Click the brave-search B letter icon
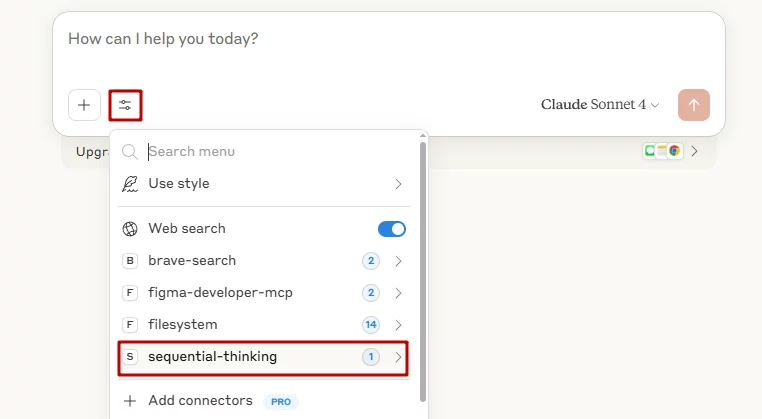This screenshot has height=419, width=762. tap(130, 261)
